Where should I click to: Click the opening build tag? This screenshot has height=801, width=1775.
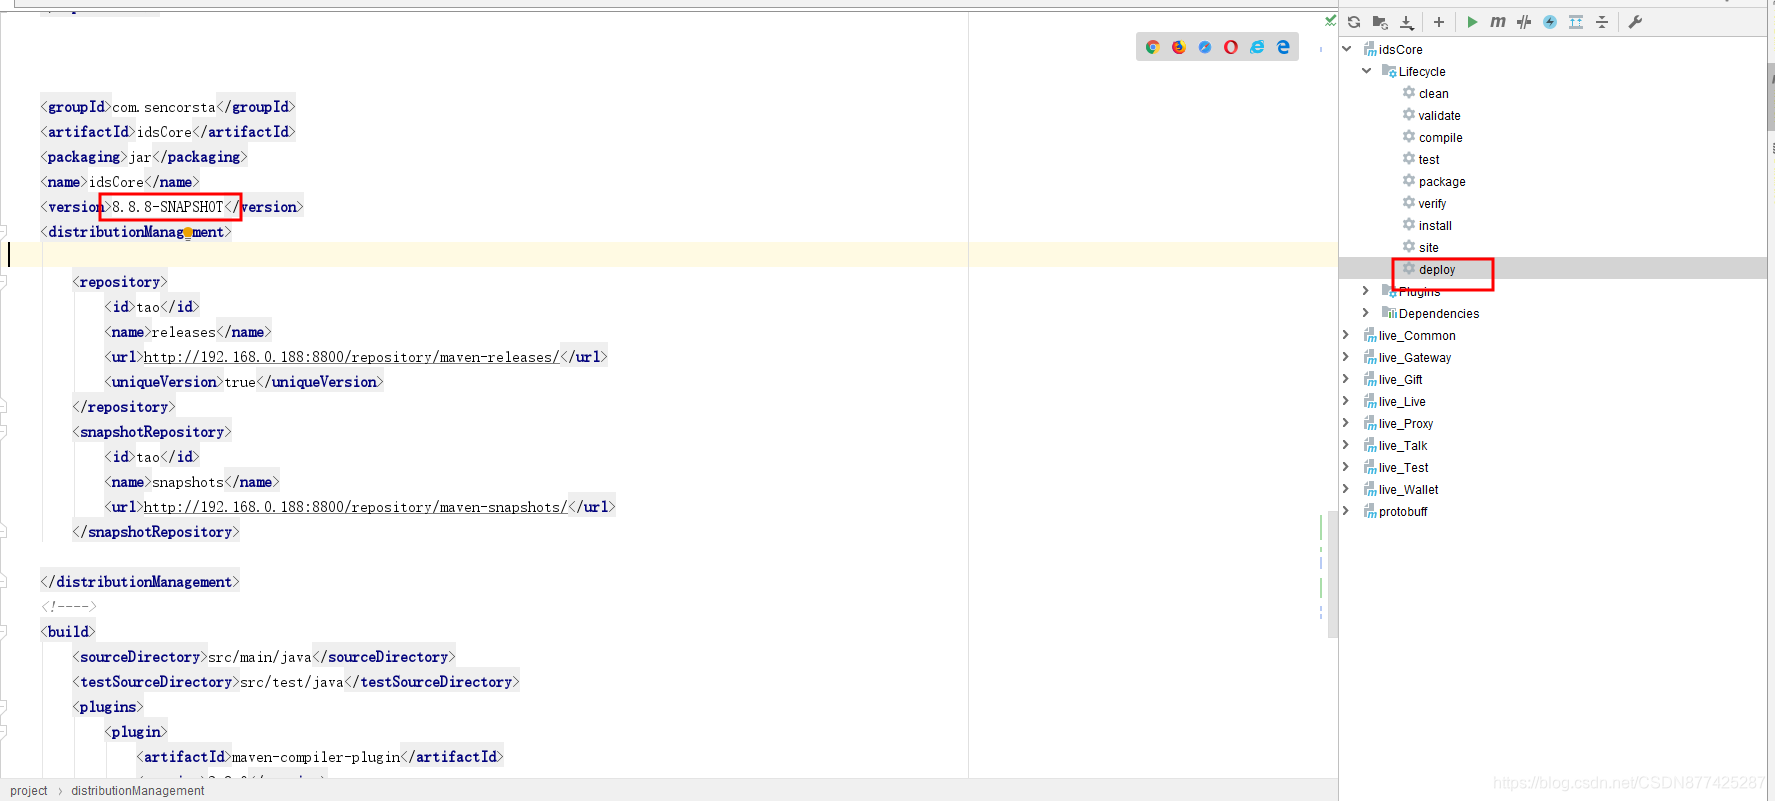point(68,632)
